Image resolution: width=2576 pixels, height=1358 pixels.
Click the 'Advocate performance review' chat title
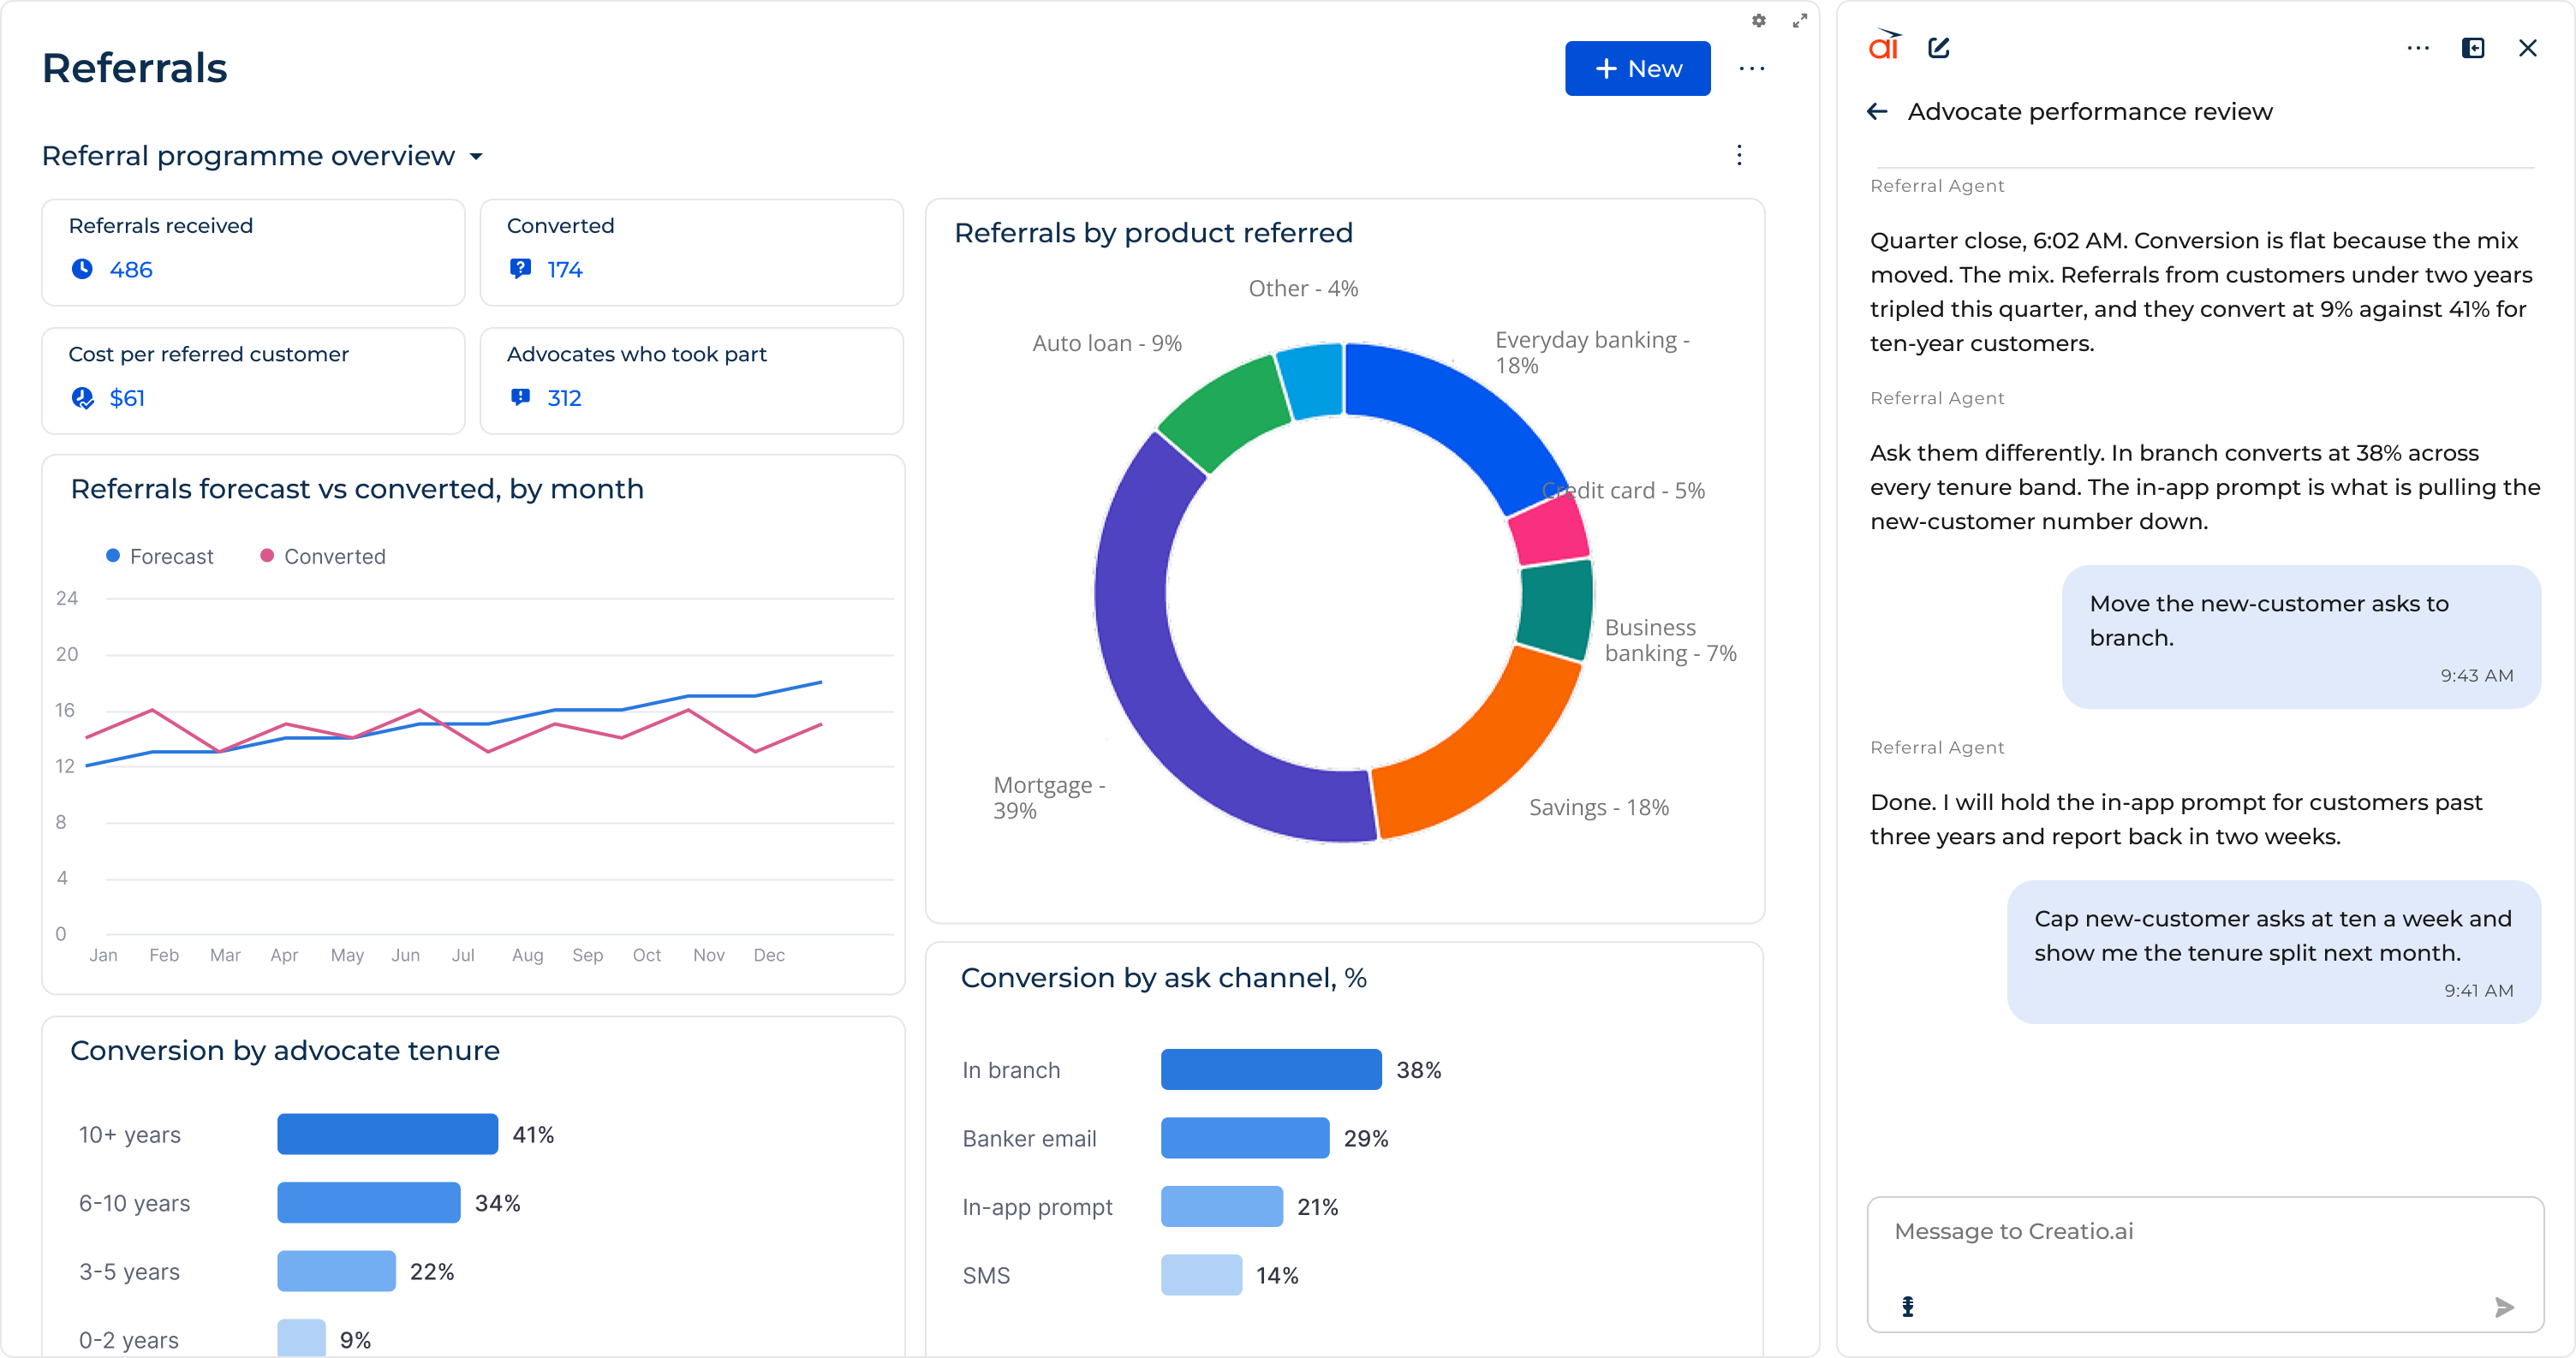(x=2090, y=111)
